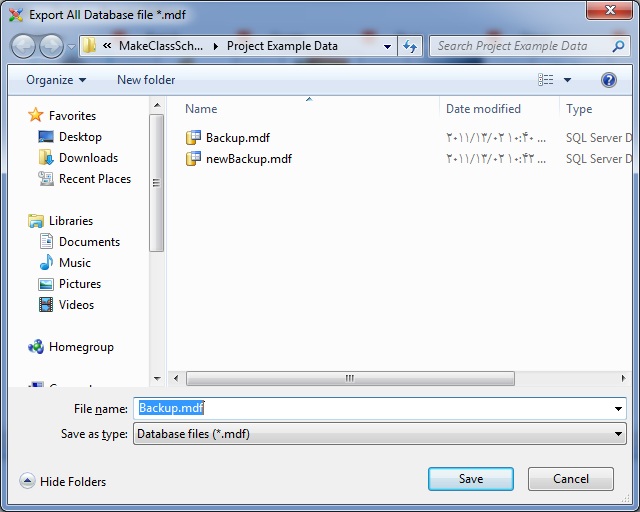Open the File name dropdown arrow
The image size is (640, 512).
coord(618,409)
